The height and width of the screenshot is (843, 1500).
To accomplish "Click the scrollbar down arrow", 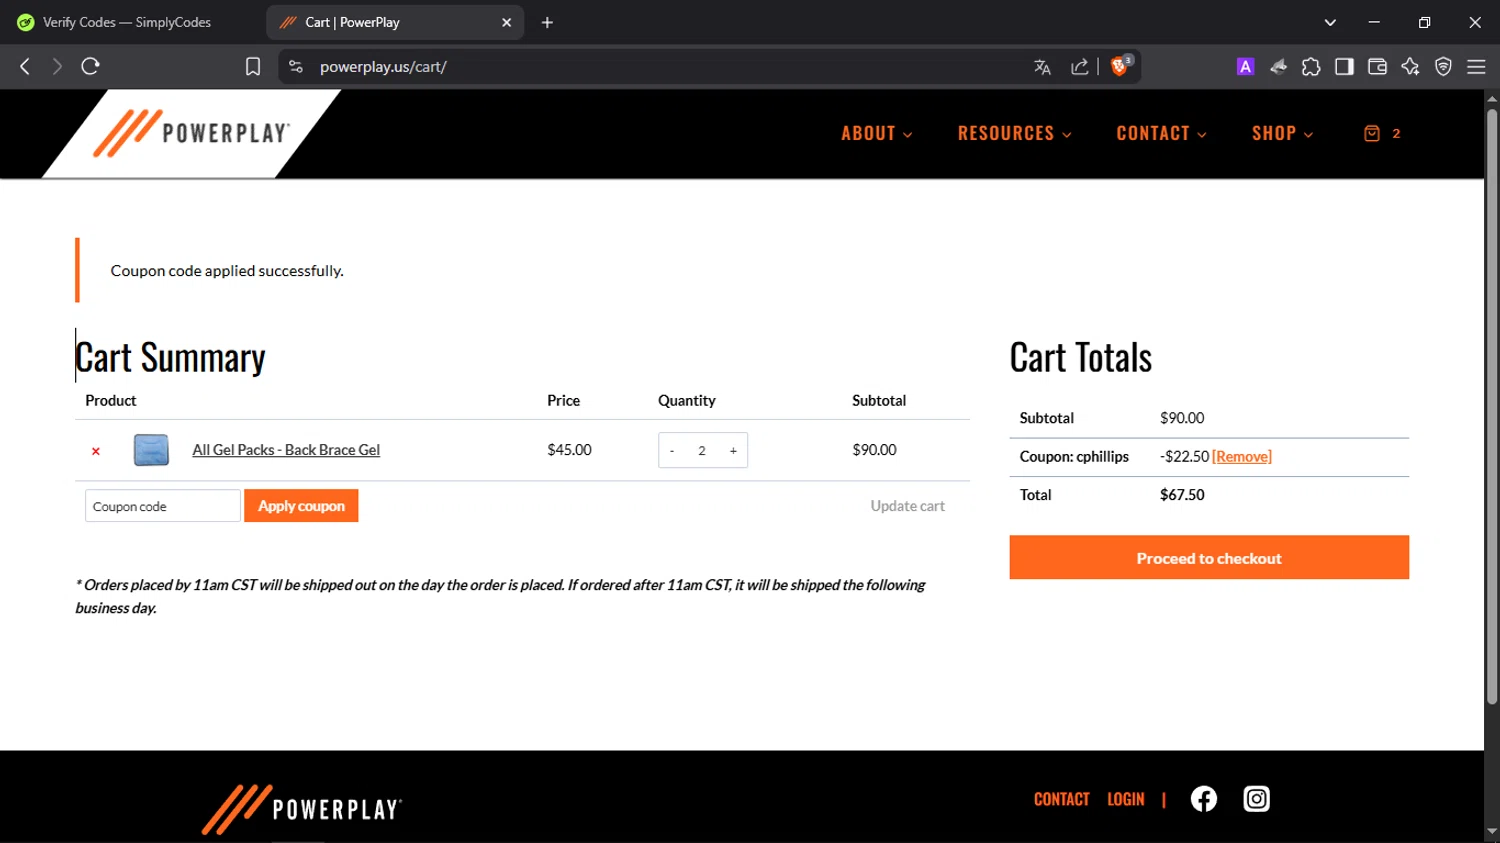I will 1491,832.
